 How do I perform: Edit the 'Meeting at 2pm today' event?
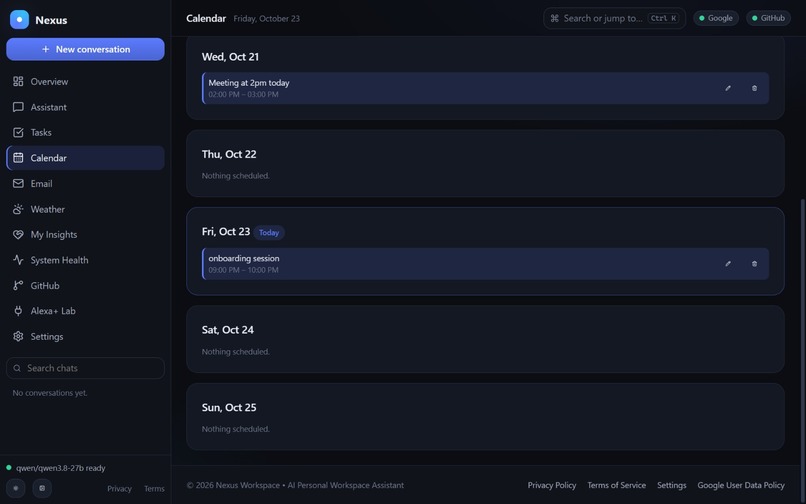(x=728, y=88)
